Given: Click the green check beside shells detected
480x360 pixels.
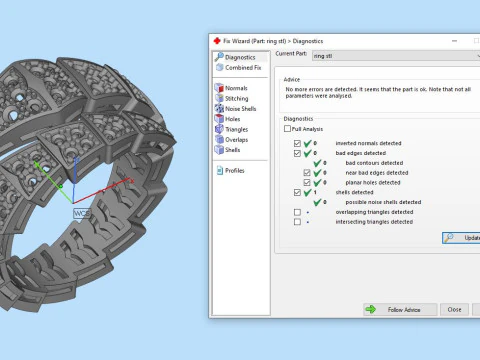Looking at the screenshot, I should tap(308, 192).
